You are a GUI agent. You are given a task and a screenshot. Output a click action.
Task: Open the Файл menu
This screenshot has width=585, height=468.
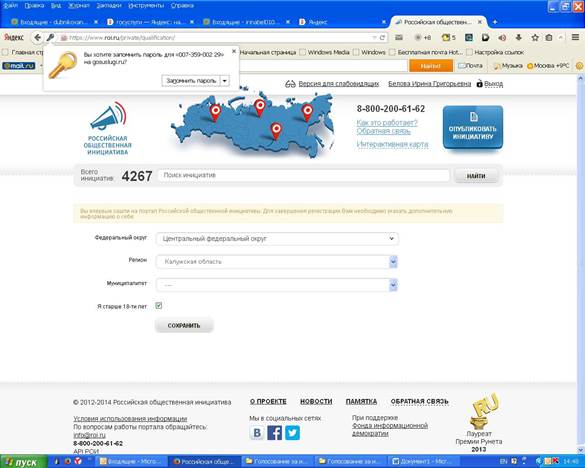click(x=10, y=6)
